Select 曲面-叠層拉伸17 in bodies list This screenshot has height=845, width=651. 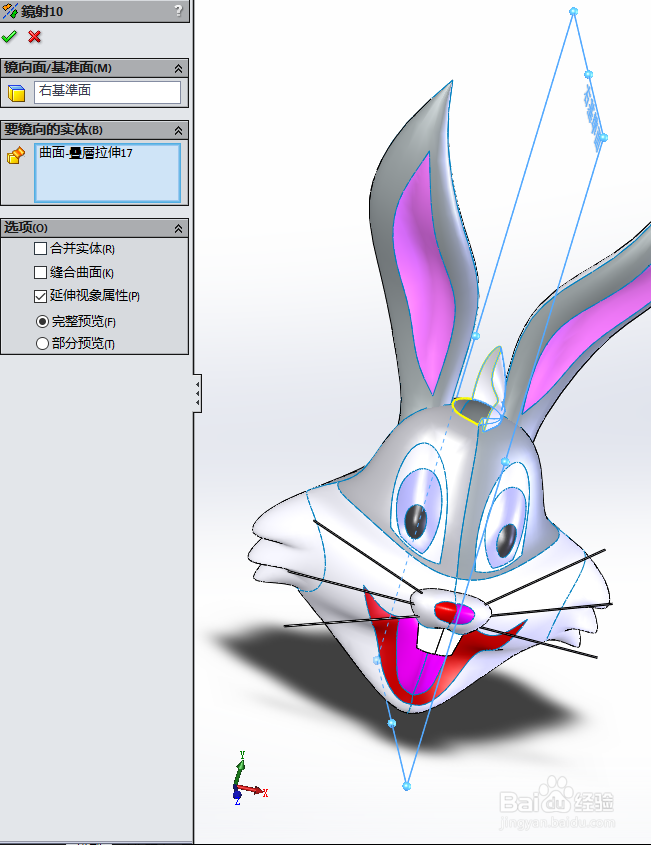[86, 153]
